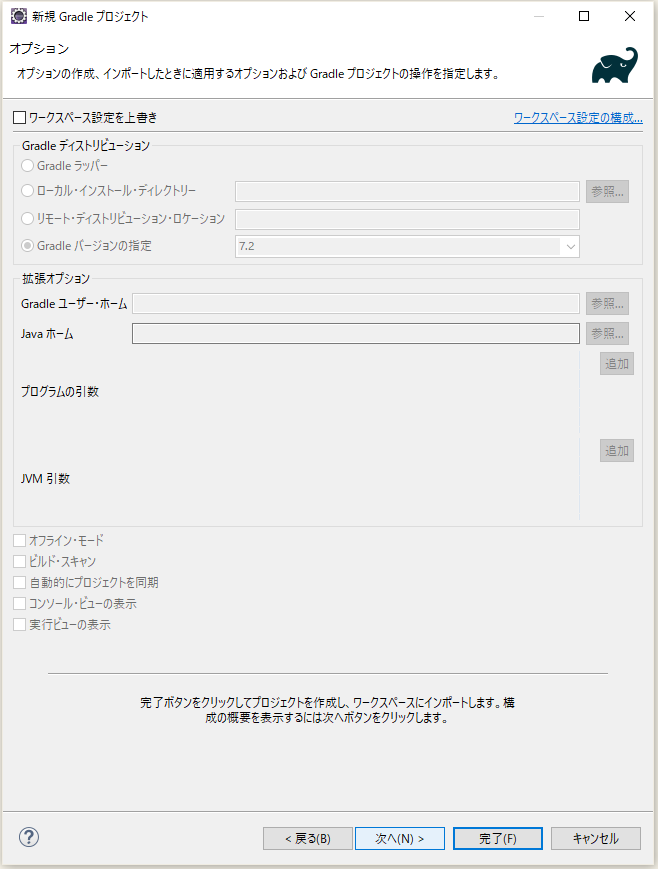Enable ワークスペース設定を上書き checkbox

pyautogui.click(x=19, y=117)
